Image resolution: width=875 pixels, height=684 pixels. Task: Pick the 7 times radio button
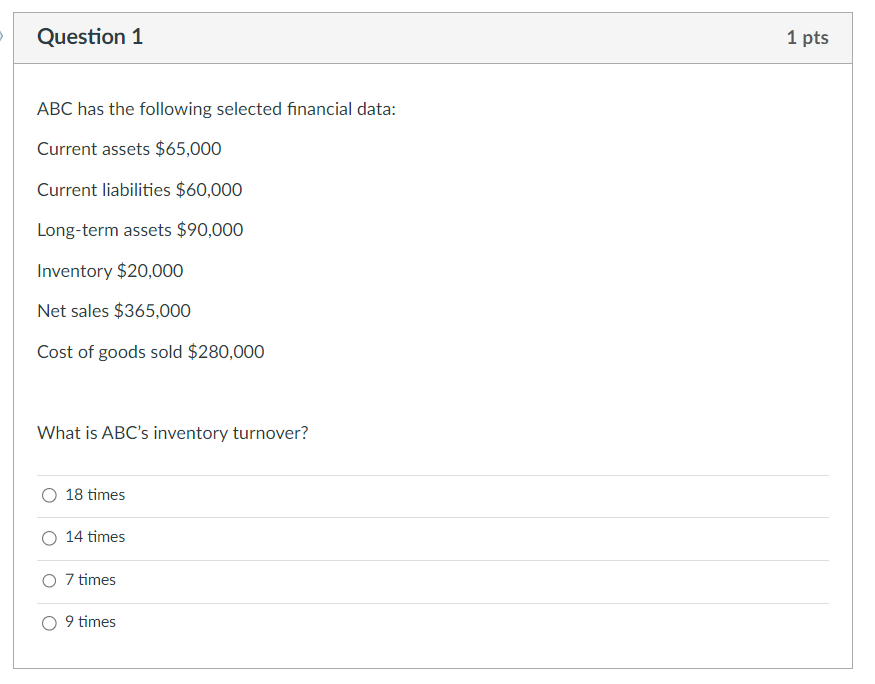click(49, 579)
